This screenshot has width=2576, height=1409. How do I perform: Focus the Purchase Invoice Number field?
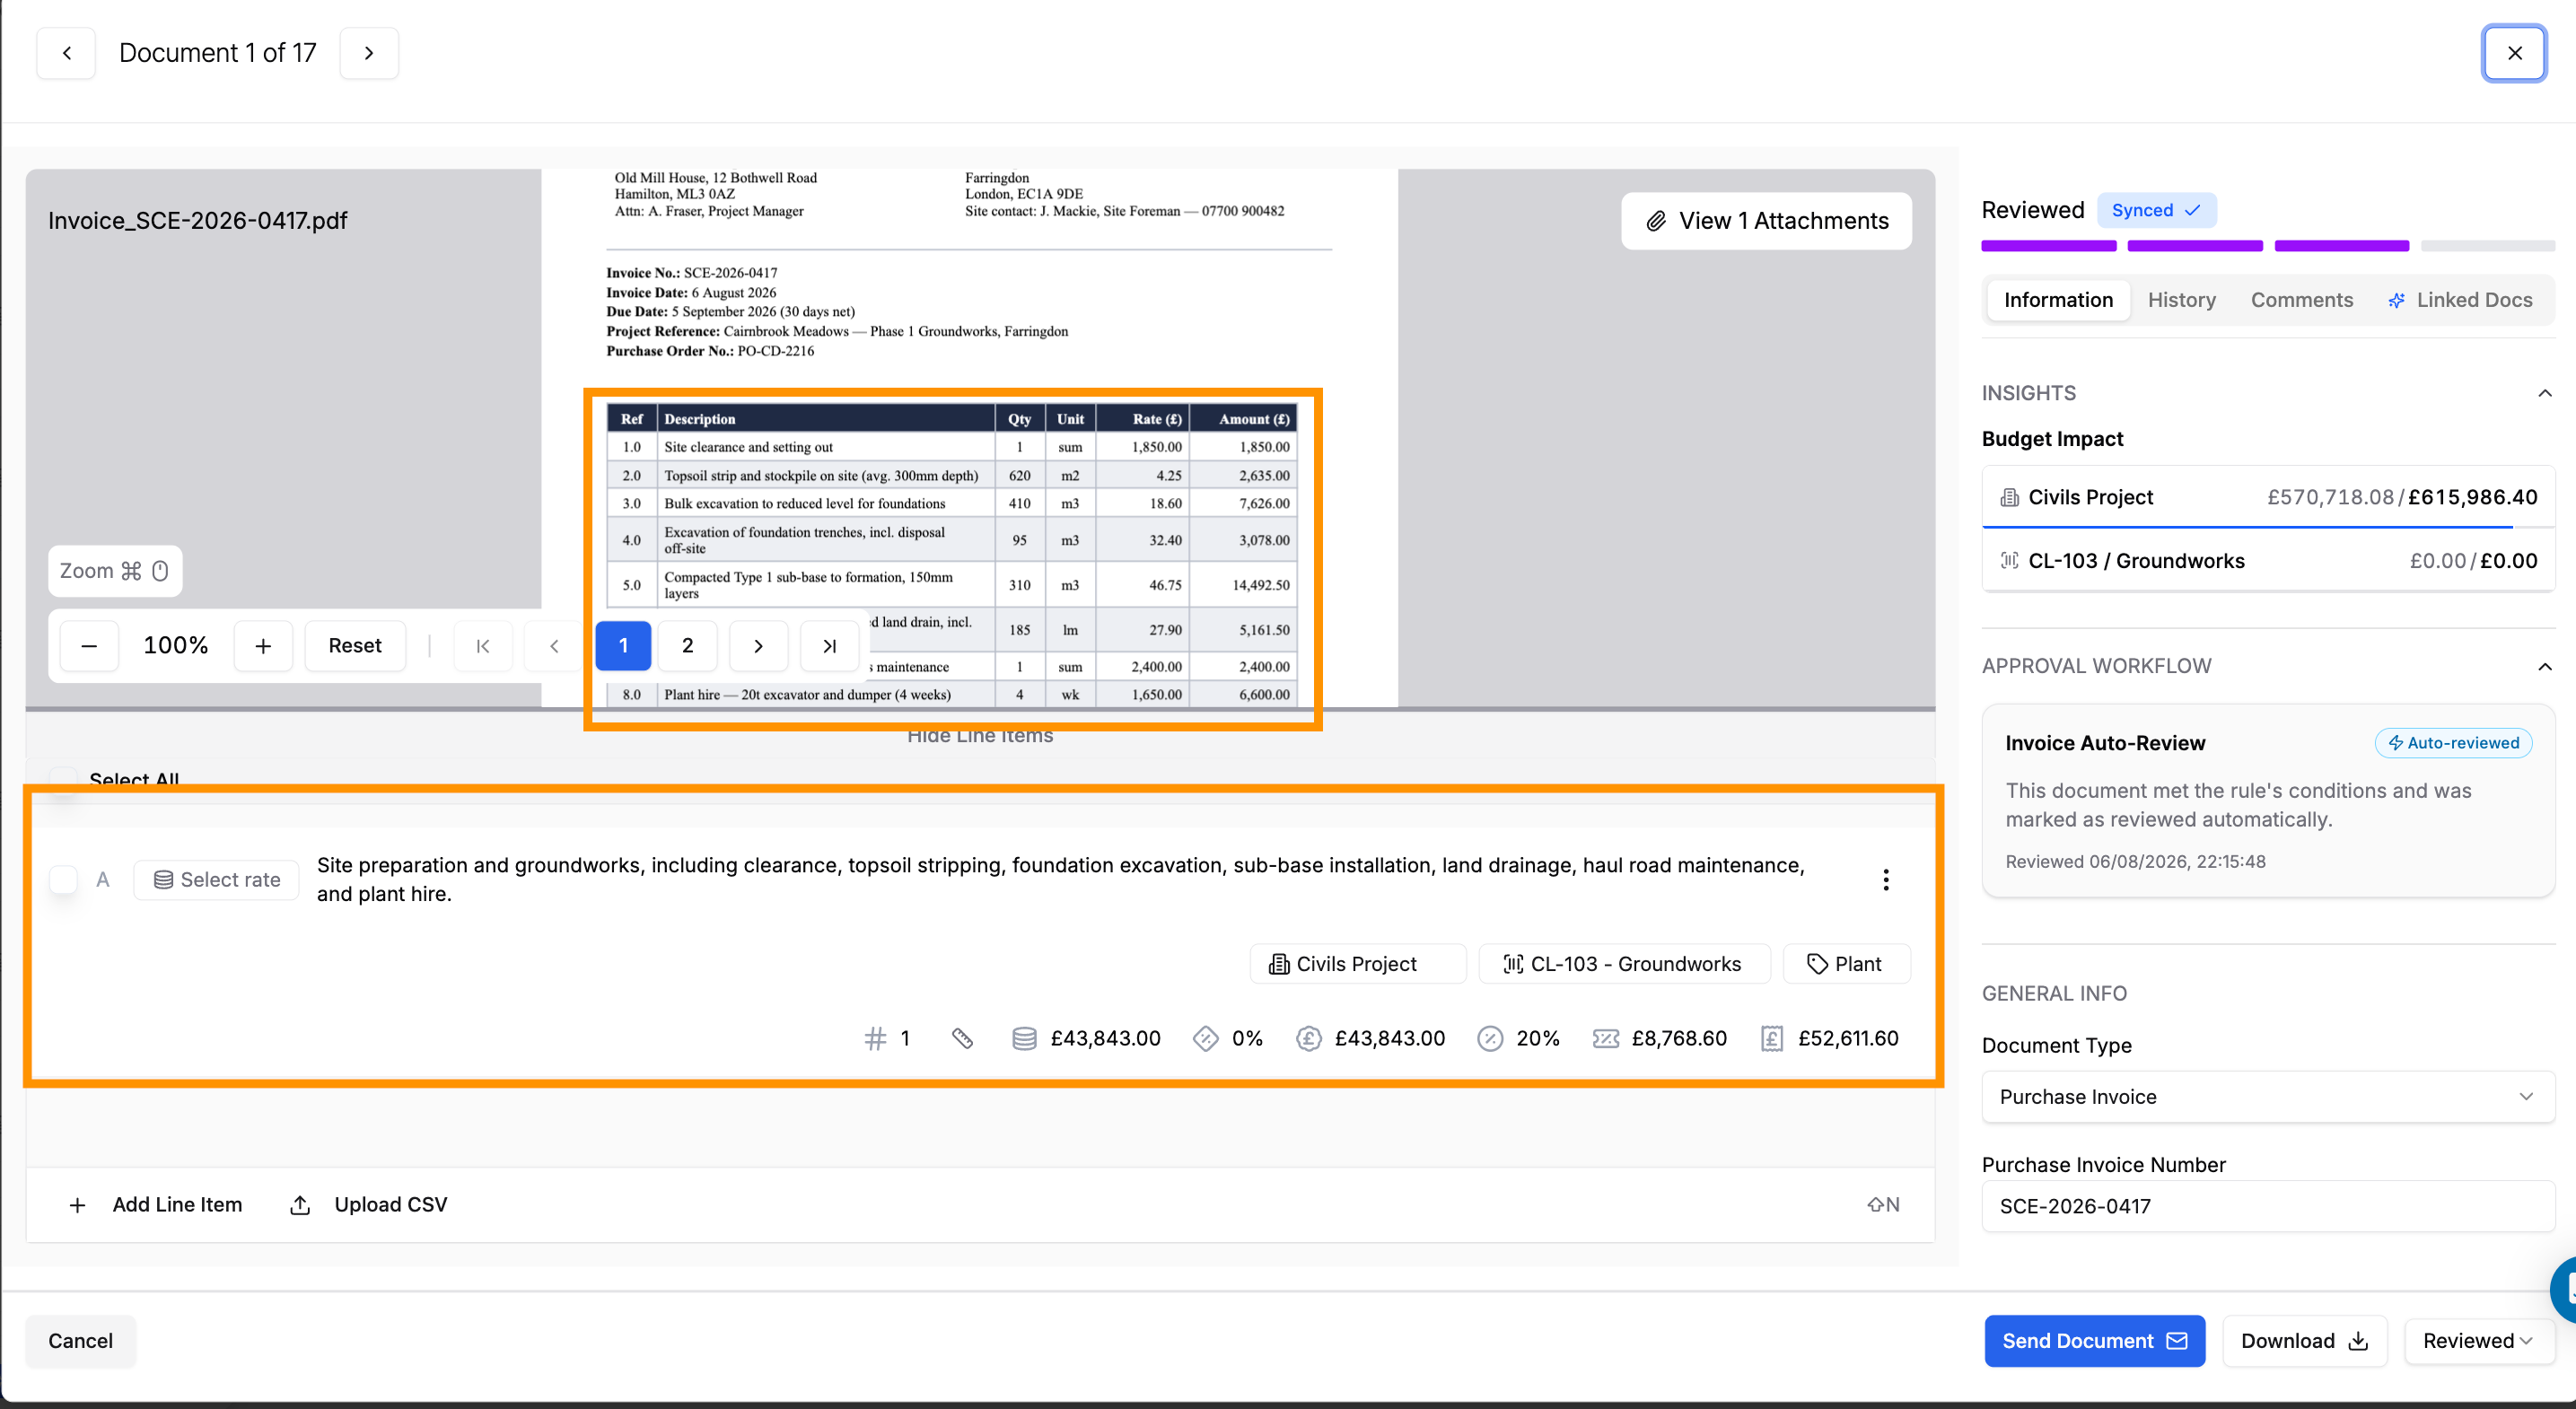click(x=2267, y=1207)
